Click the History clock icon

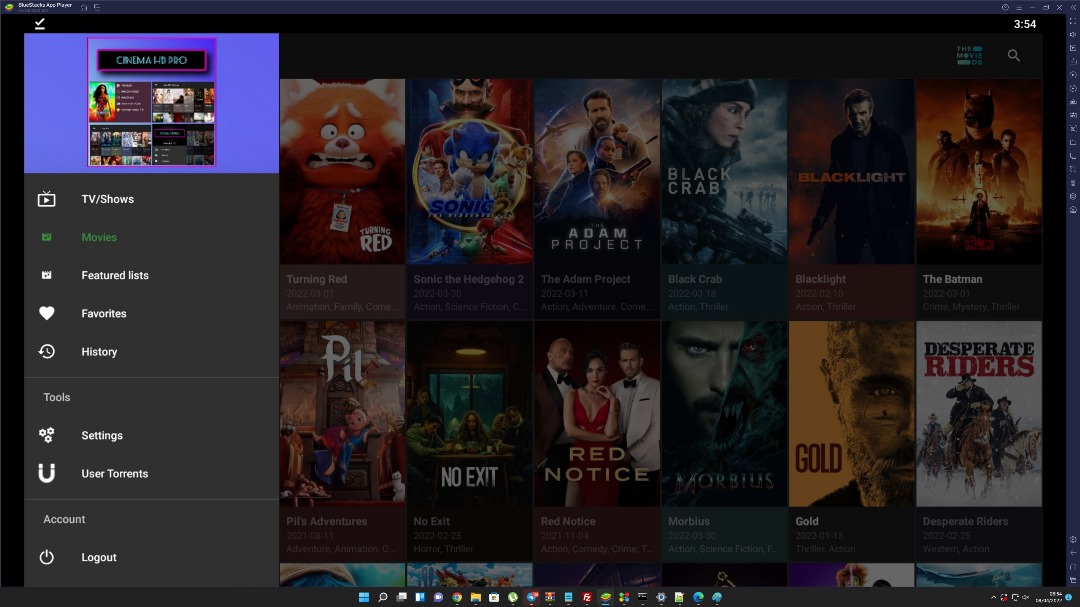46,351
